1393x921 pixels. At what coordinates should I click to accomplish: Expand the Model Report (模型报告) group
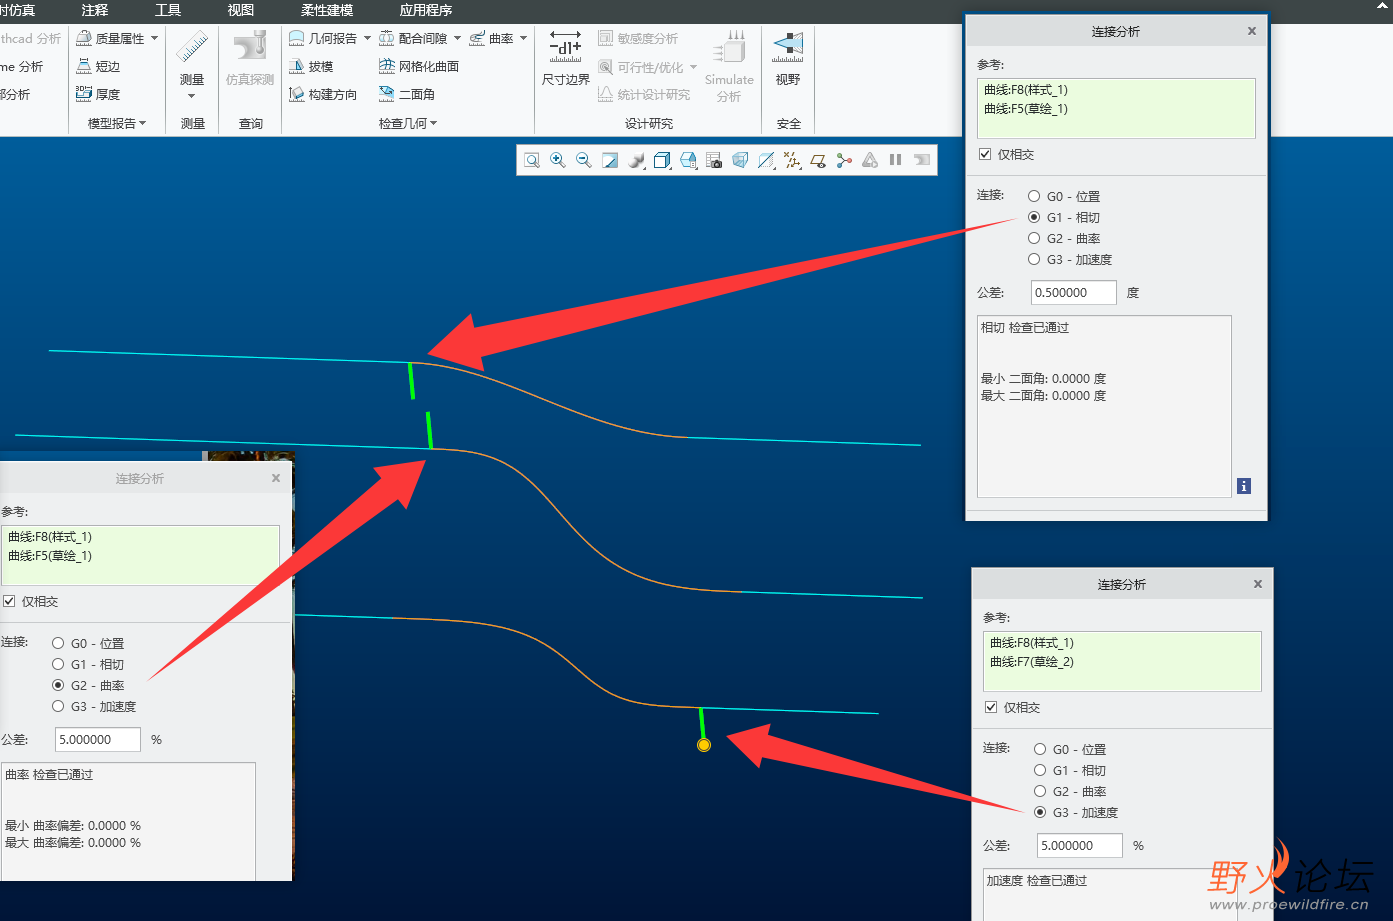pos(117,123)
